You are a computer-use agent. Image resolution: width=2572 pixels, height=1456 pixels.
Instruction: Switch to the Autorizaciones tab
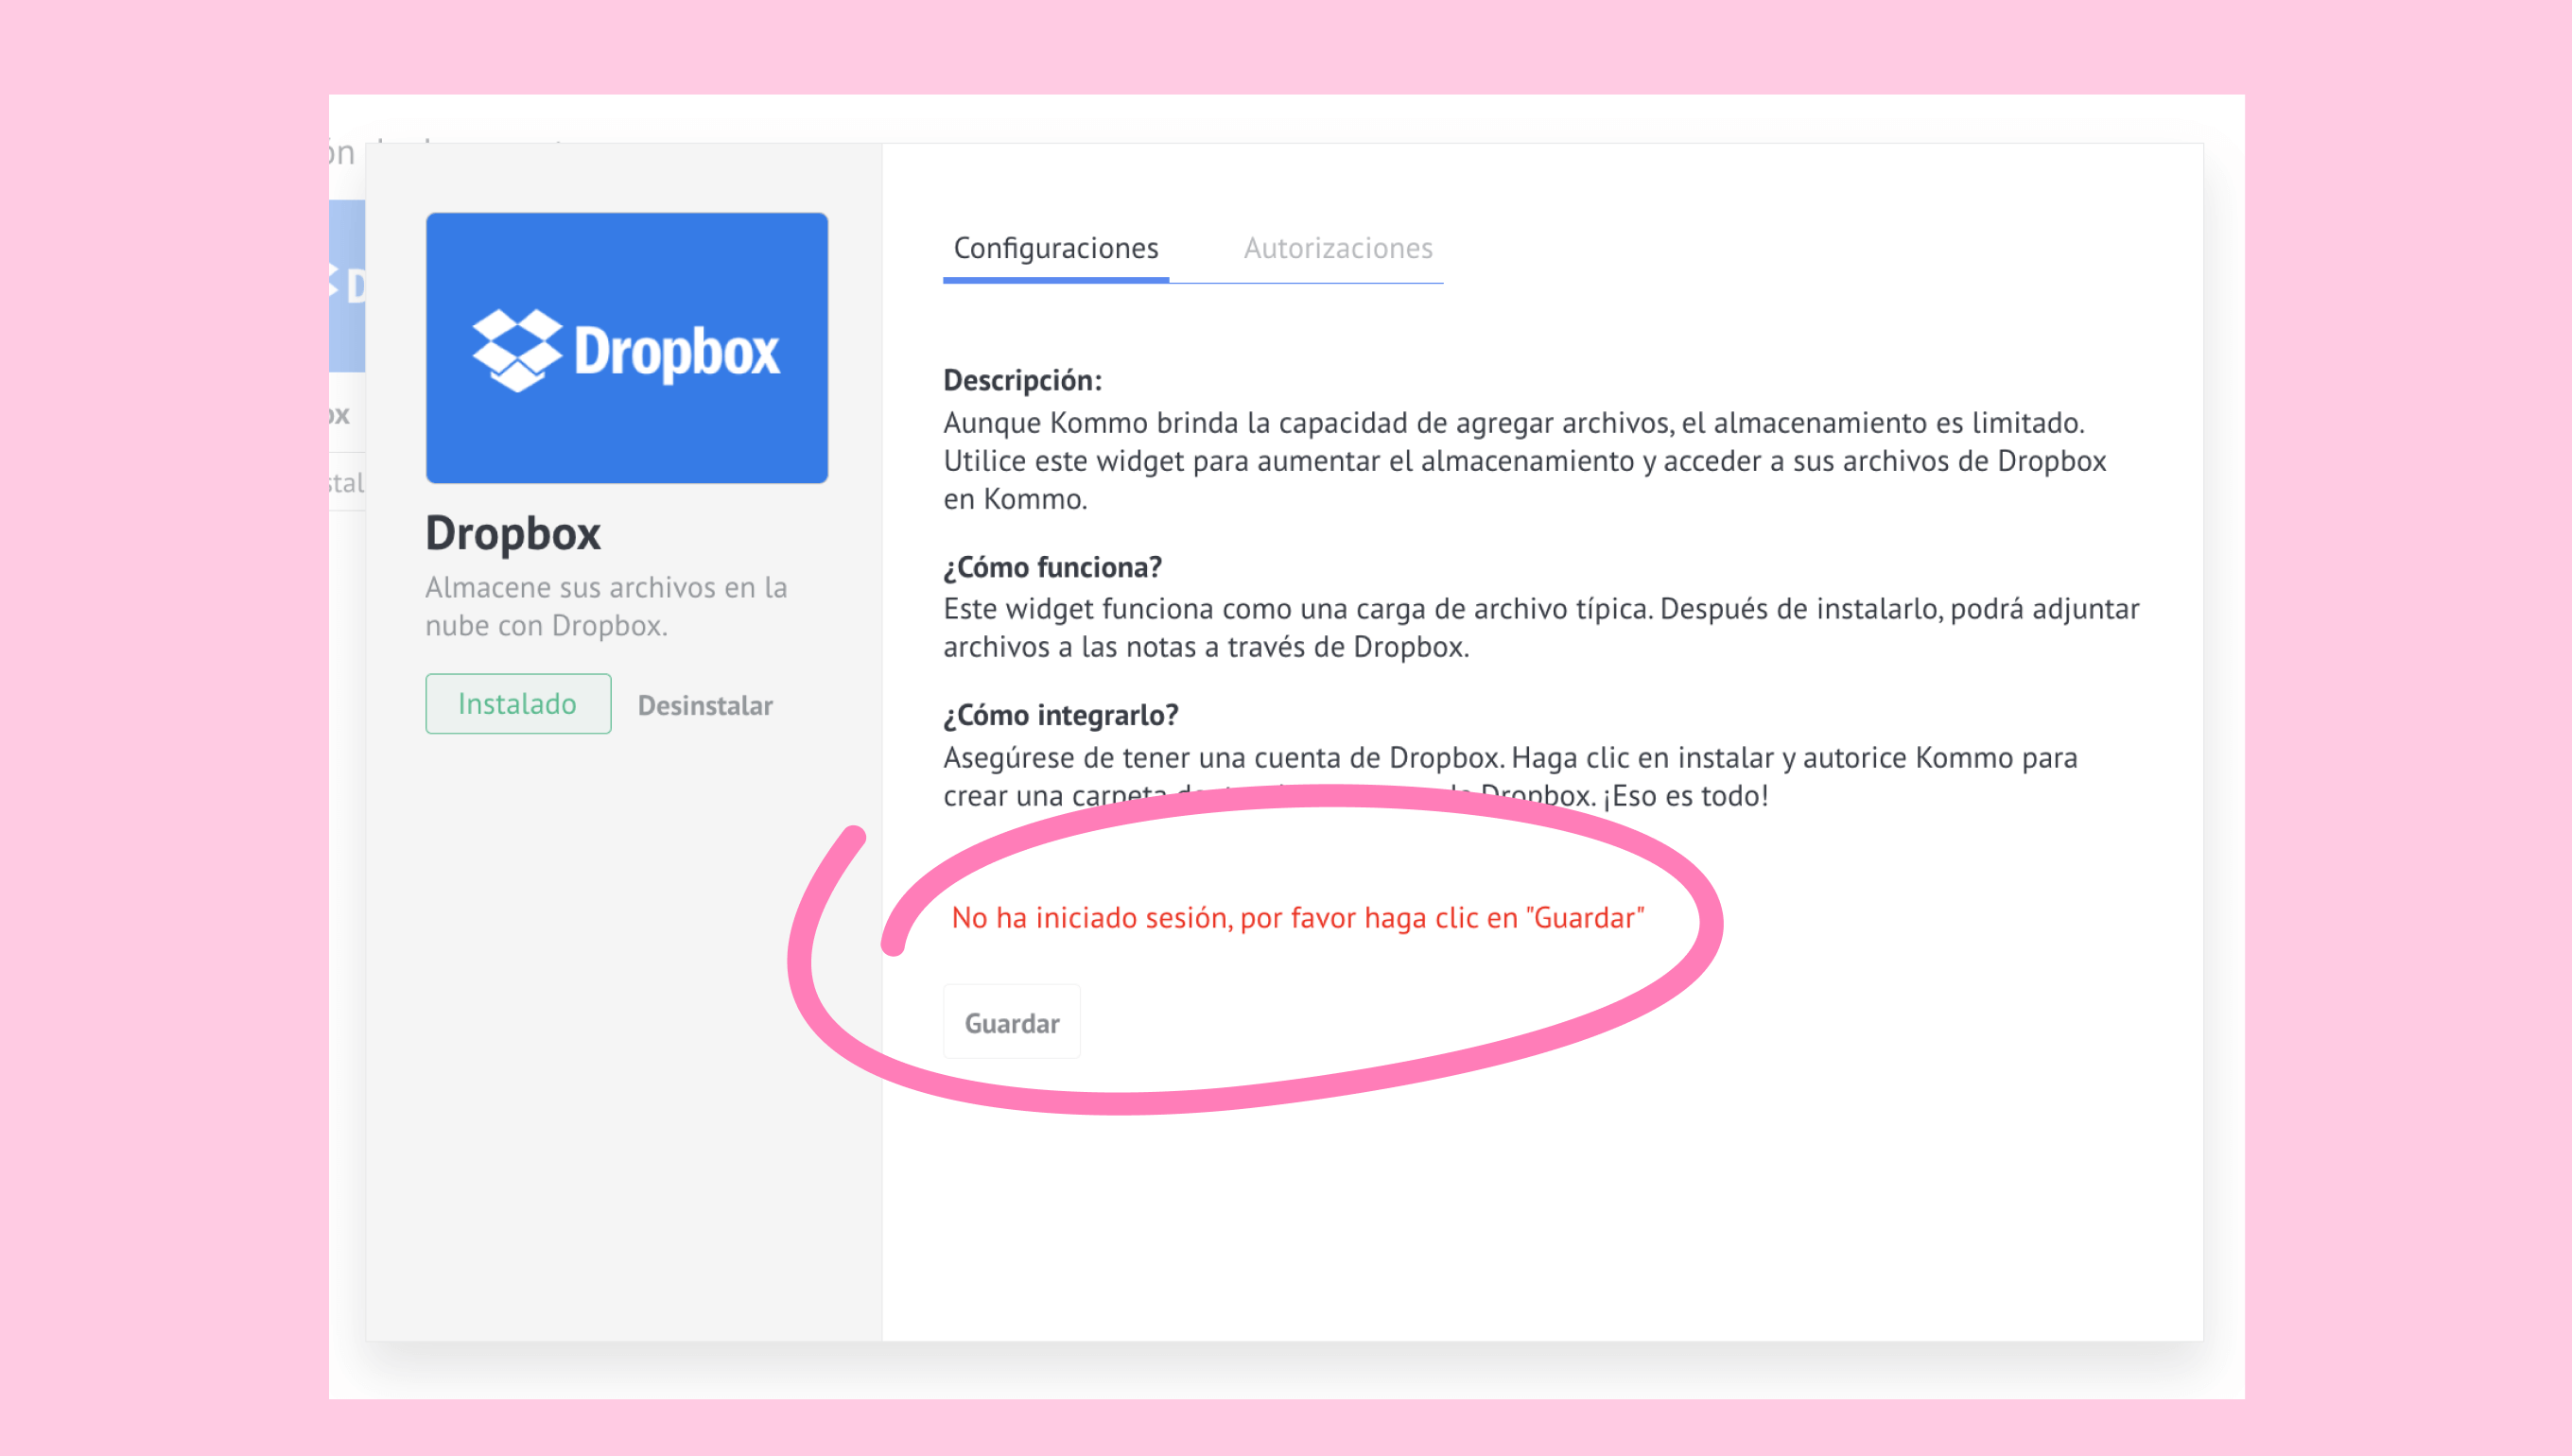[1337, 248]
